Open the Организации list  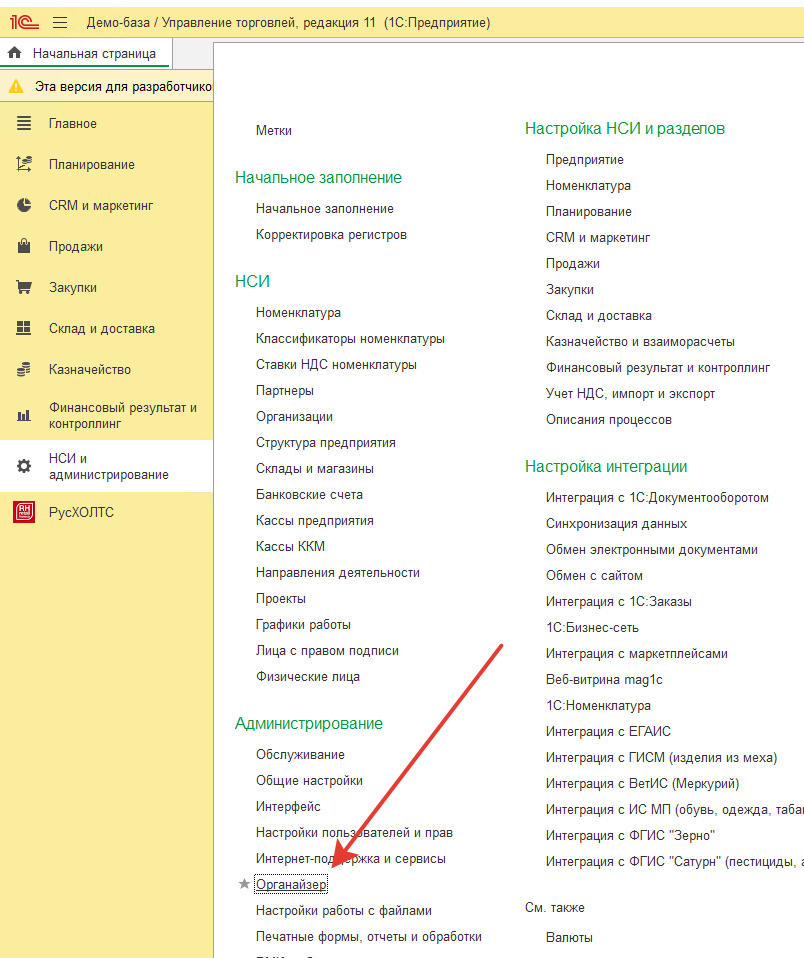294,416
